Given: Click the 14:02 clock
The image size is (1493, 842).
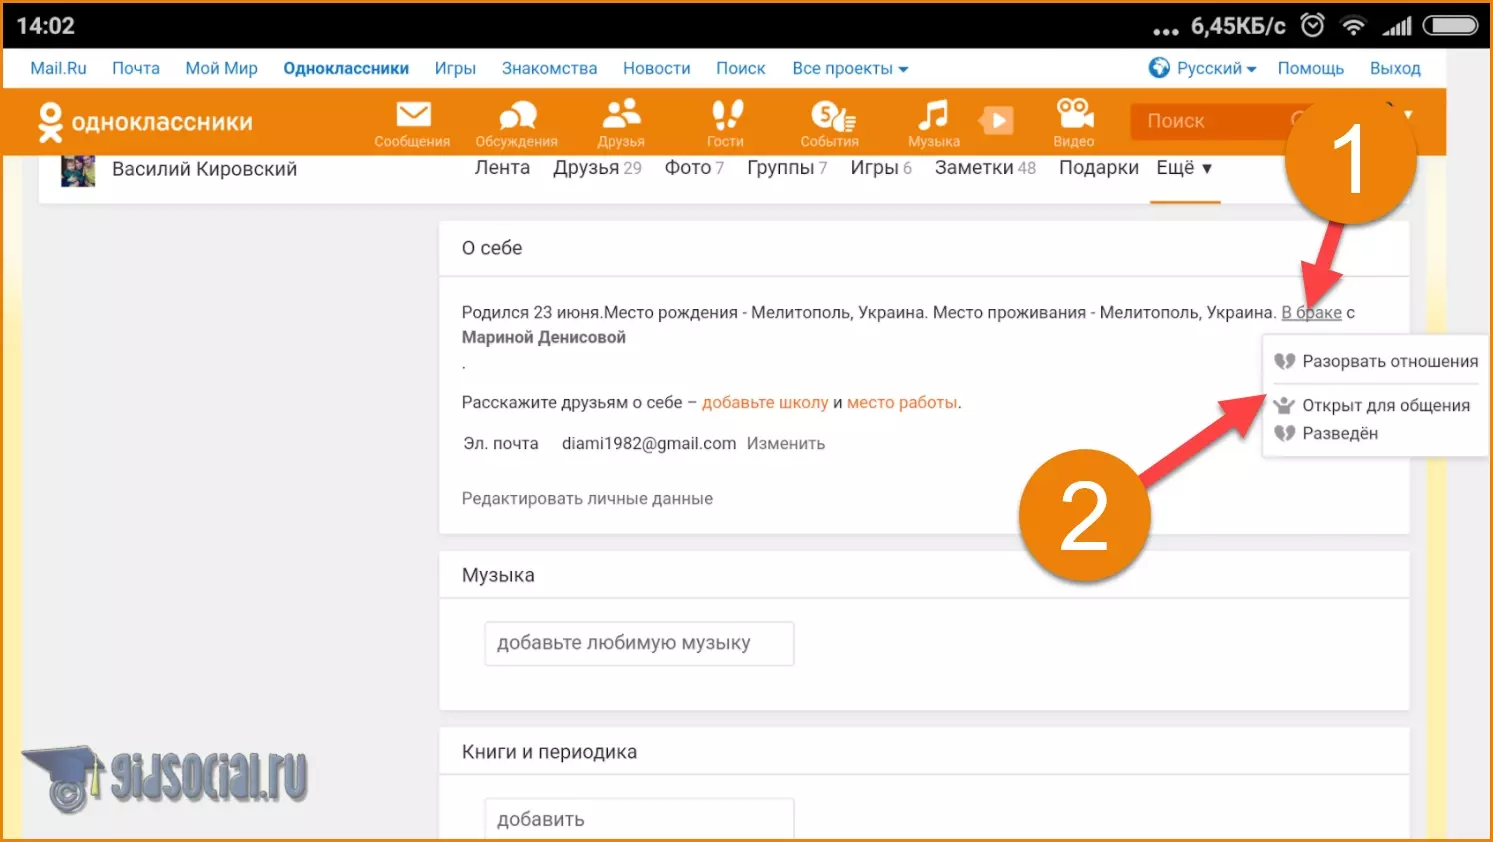Looking at the screenshot, I should click(45, 26).
